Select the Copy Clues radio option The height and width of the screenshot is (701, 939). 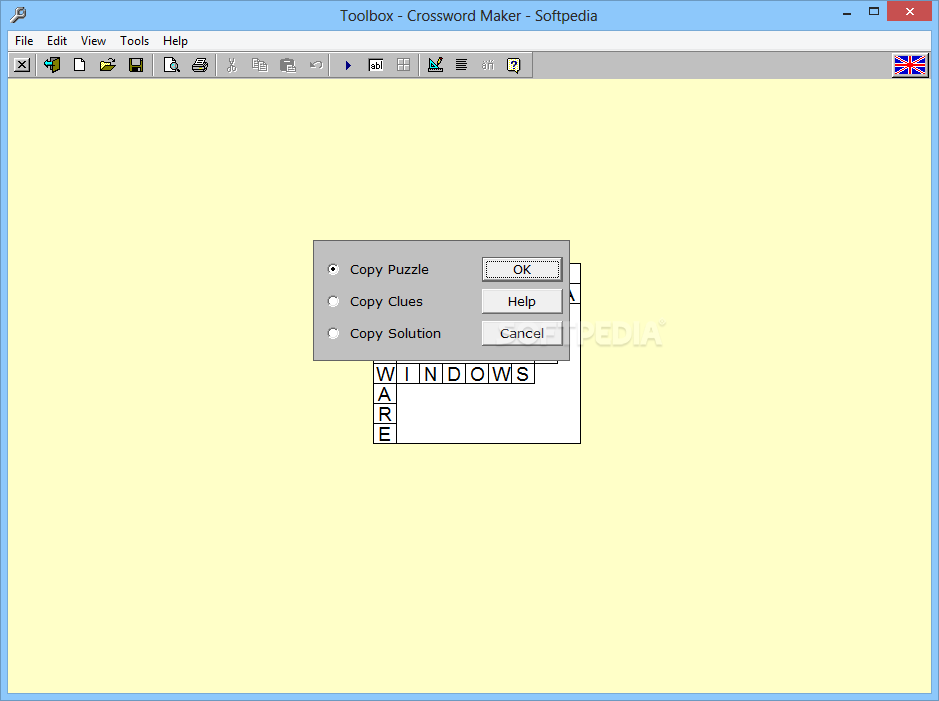pos(334,301)
